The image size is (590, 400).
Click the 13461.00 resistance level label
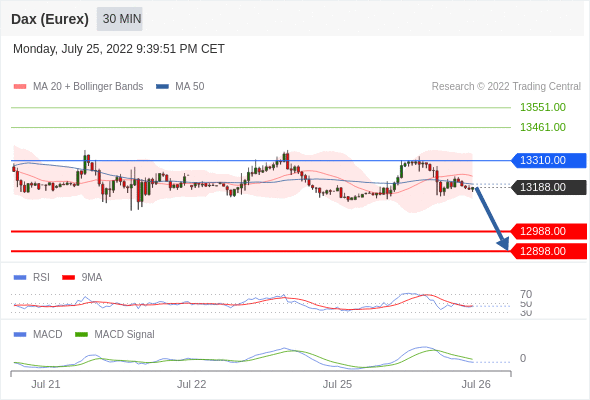543,127
